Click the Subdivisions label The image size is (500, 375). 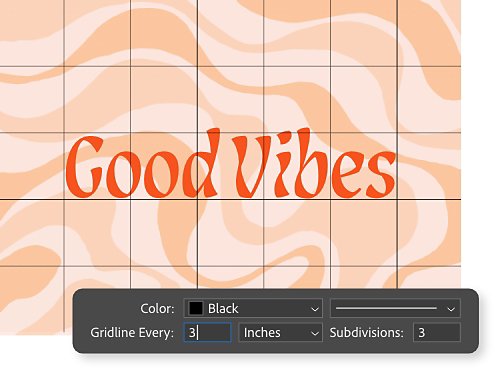point(367,333)
